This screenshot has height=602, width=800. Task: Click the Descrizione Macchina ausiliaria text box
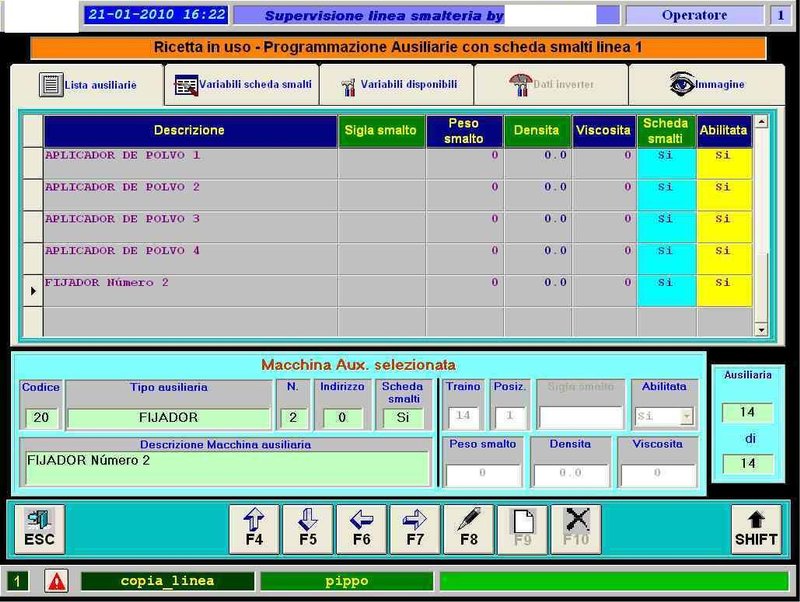[x=227, y=468]
